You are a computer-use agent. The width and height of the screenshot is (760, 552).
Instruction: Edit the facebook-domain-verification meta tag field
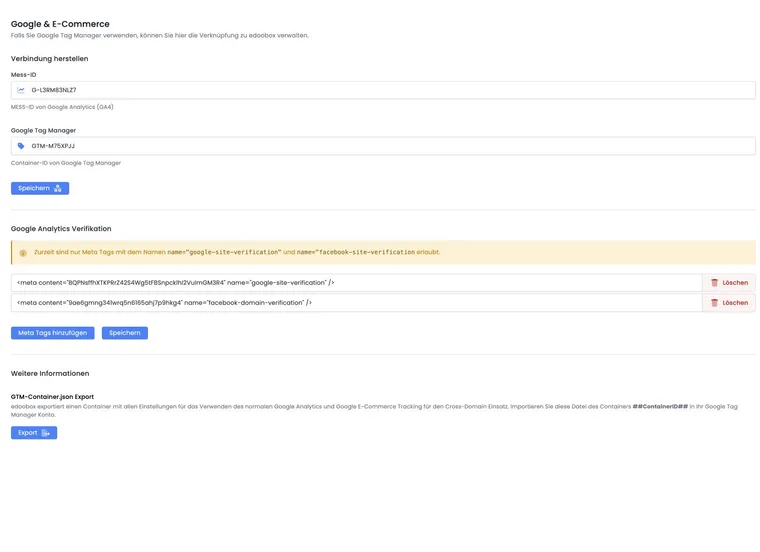356,303
